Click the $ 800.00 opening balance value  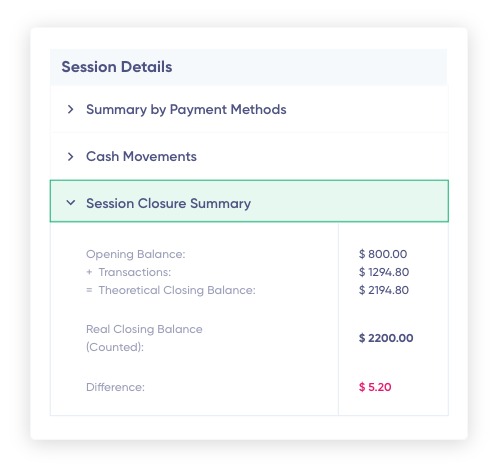[x=383, y=254]
